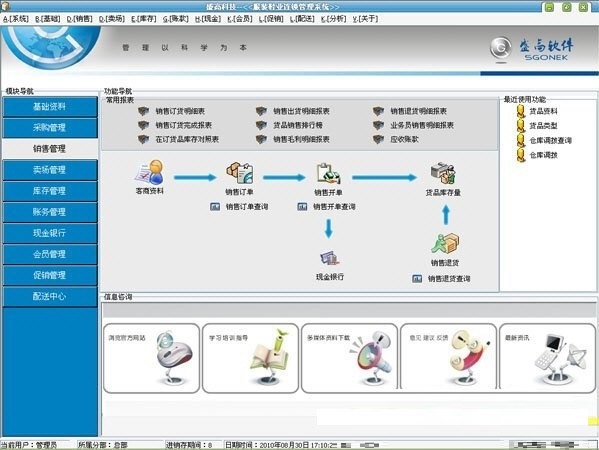The height and width of the screenshot is (450, 599).
Task: Open the L.[配送] menu
Action: pyautogui.click(x=302, y=19)
